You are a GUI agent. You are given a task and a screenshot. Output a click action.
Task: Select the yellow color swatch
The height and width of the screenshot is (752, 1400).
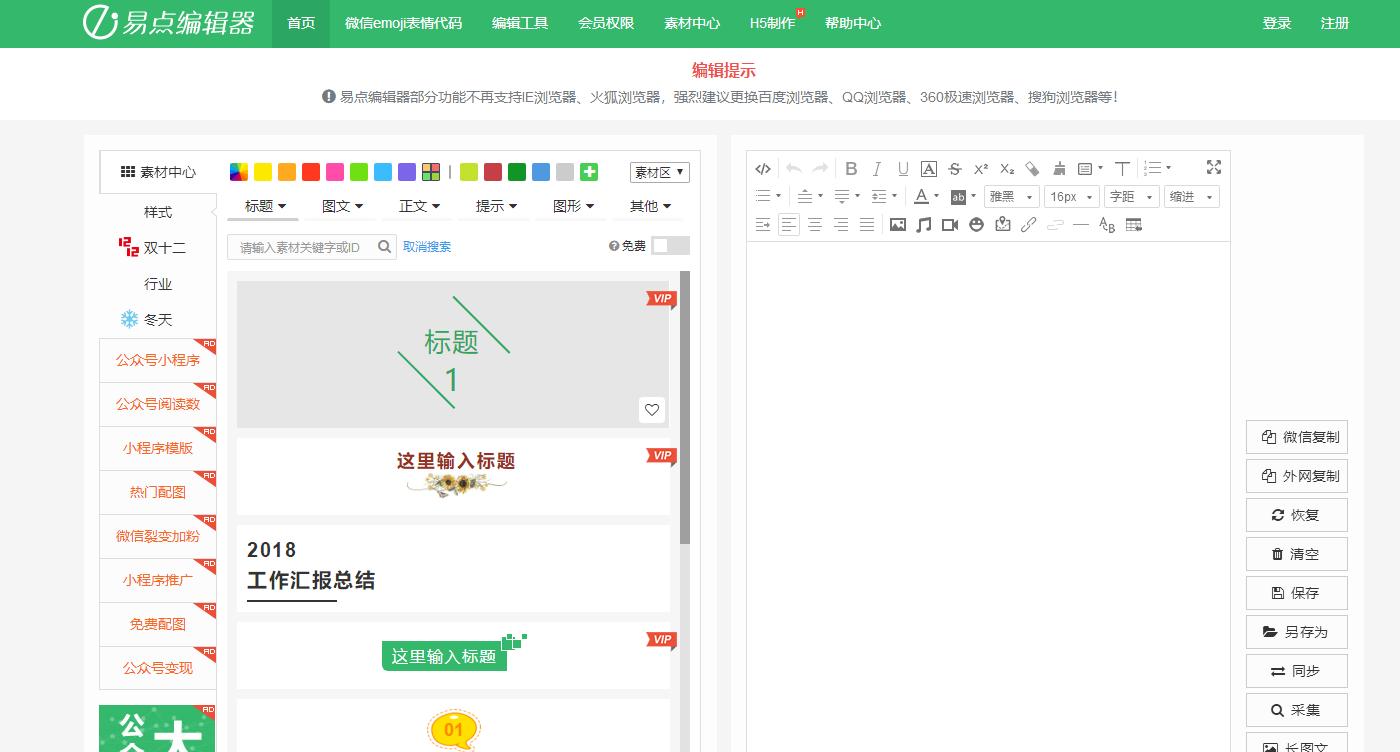(262, 172)
